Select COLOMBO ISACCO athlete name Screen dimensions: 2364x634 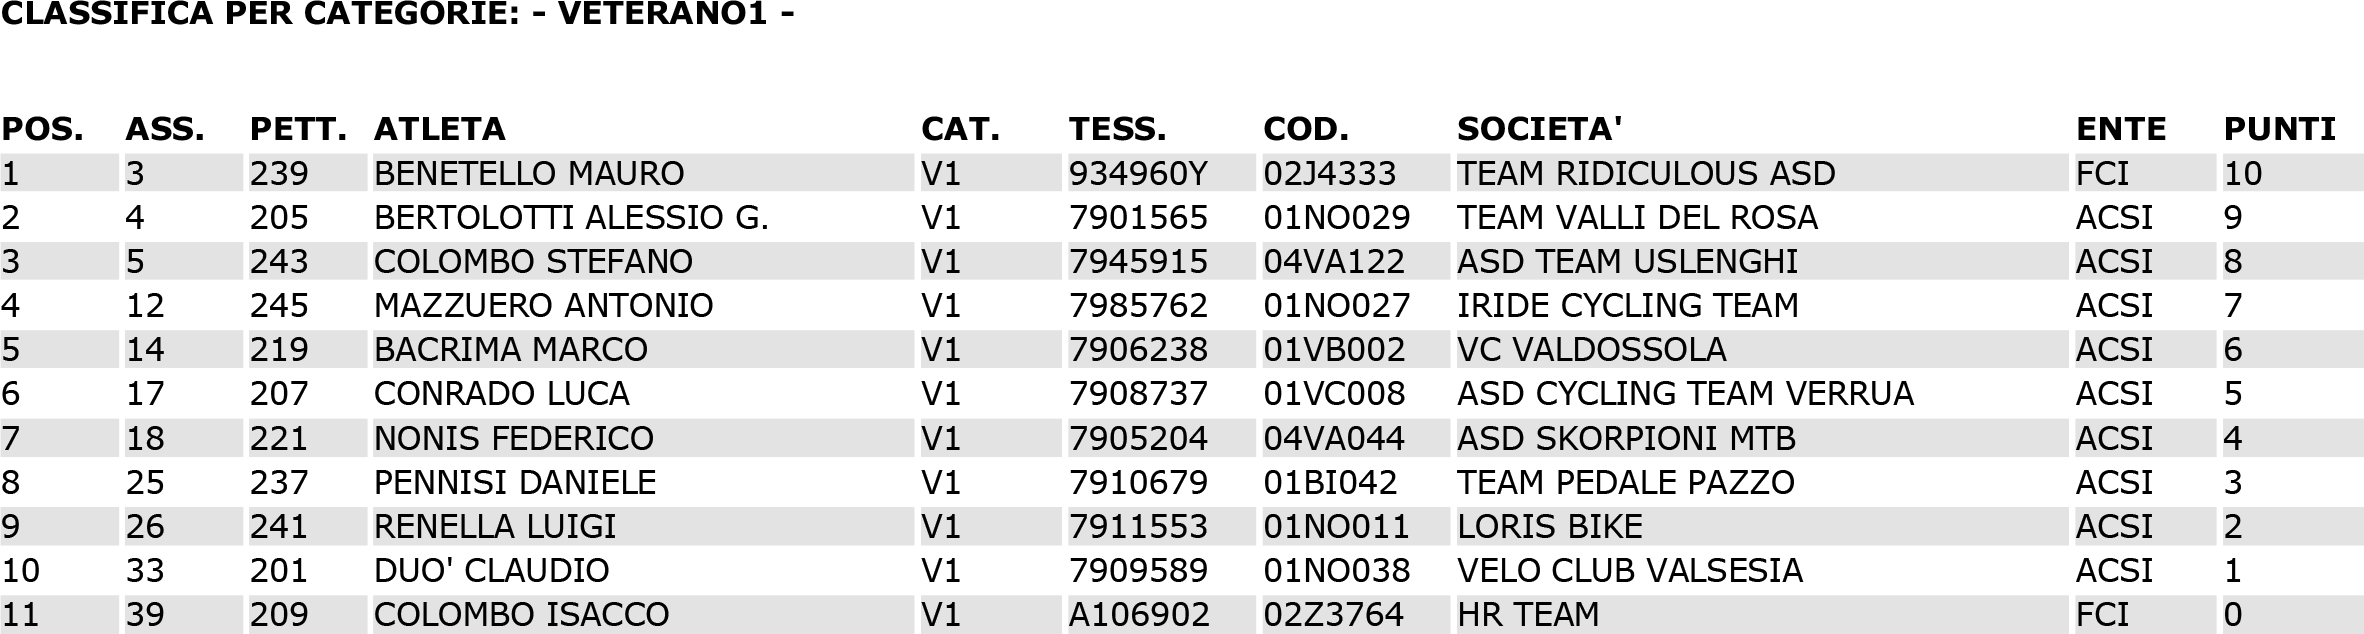click(521, 614)
